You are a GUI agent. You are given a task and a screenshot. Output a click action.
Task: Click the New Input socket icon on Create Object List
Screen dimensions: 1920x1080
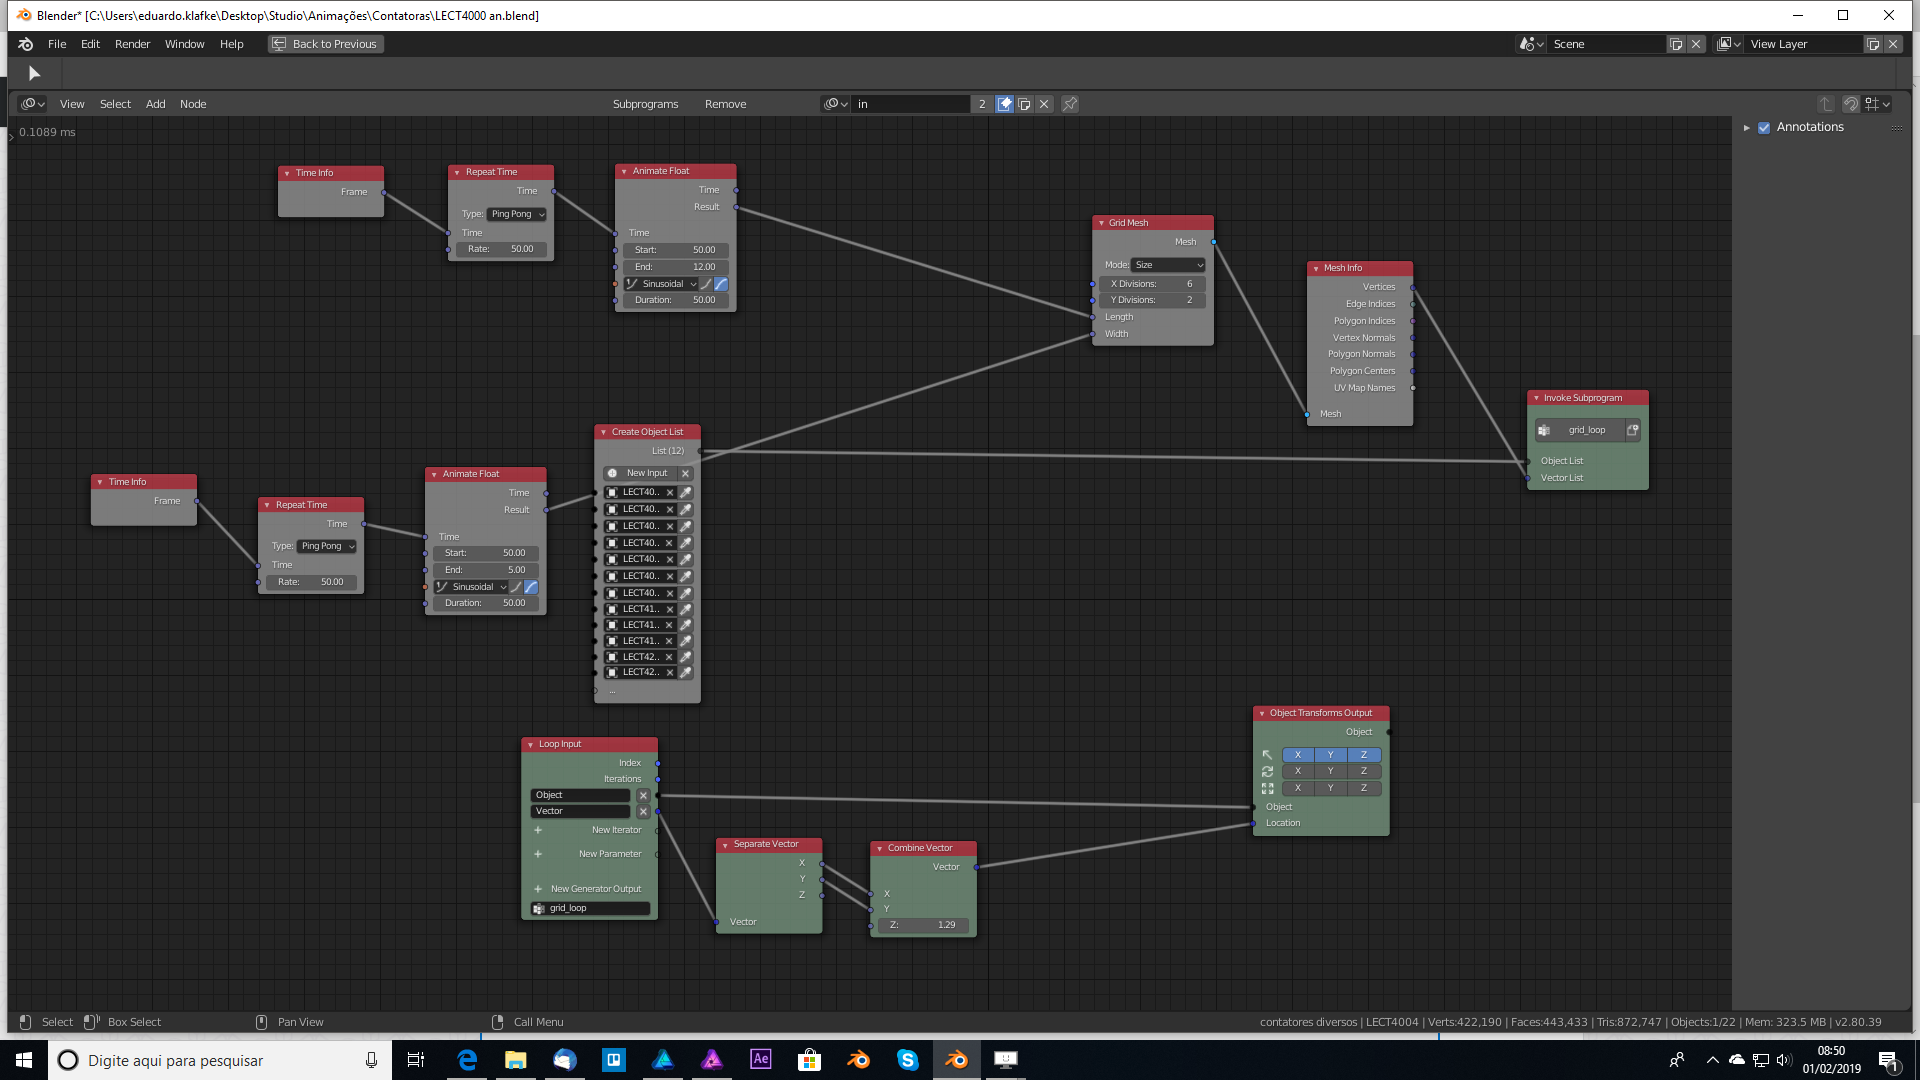pos(613,472)
